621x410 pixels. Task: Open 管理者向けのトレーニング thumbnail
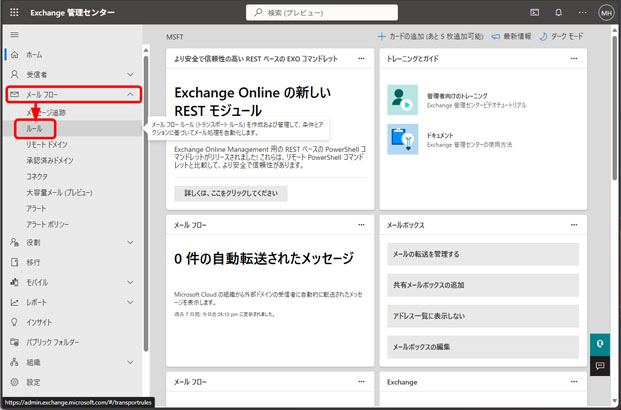pyautogui.click(x=402, y=100)
